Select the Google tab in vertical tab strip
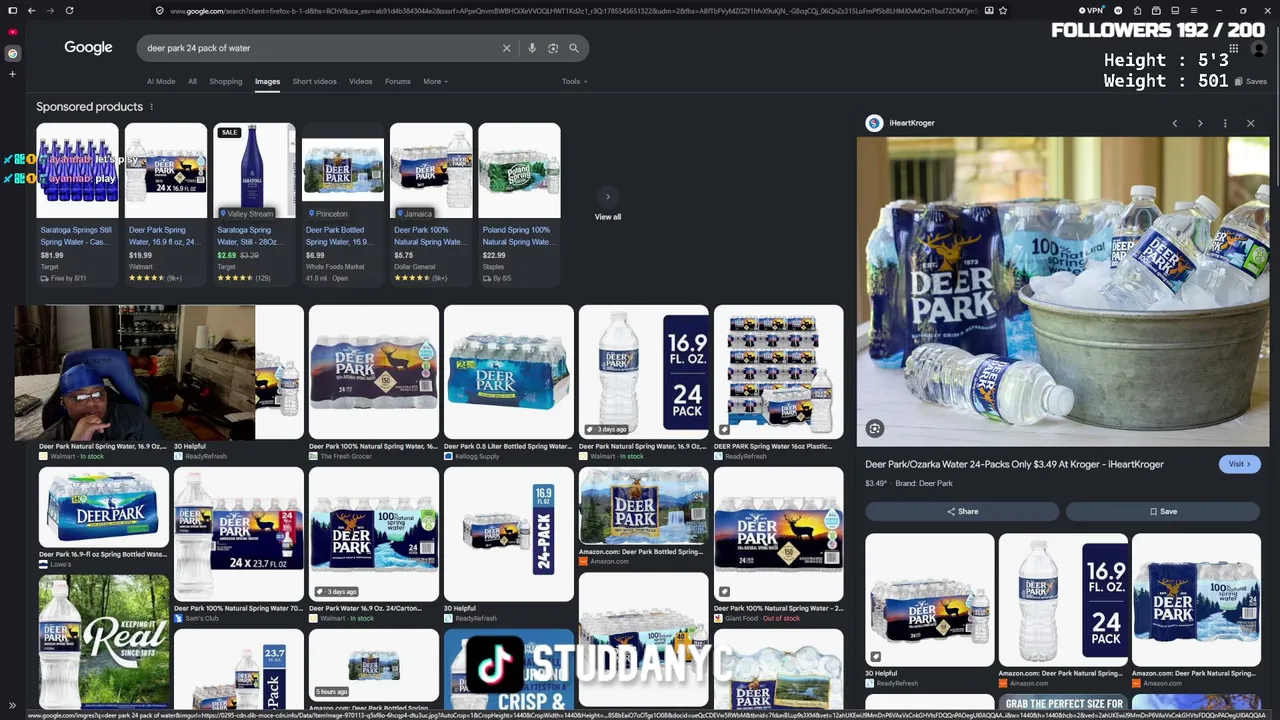This screenshot has width=1280, height=720. pyautogui.click(x=12, y=53)
